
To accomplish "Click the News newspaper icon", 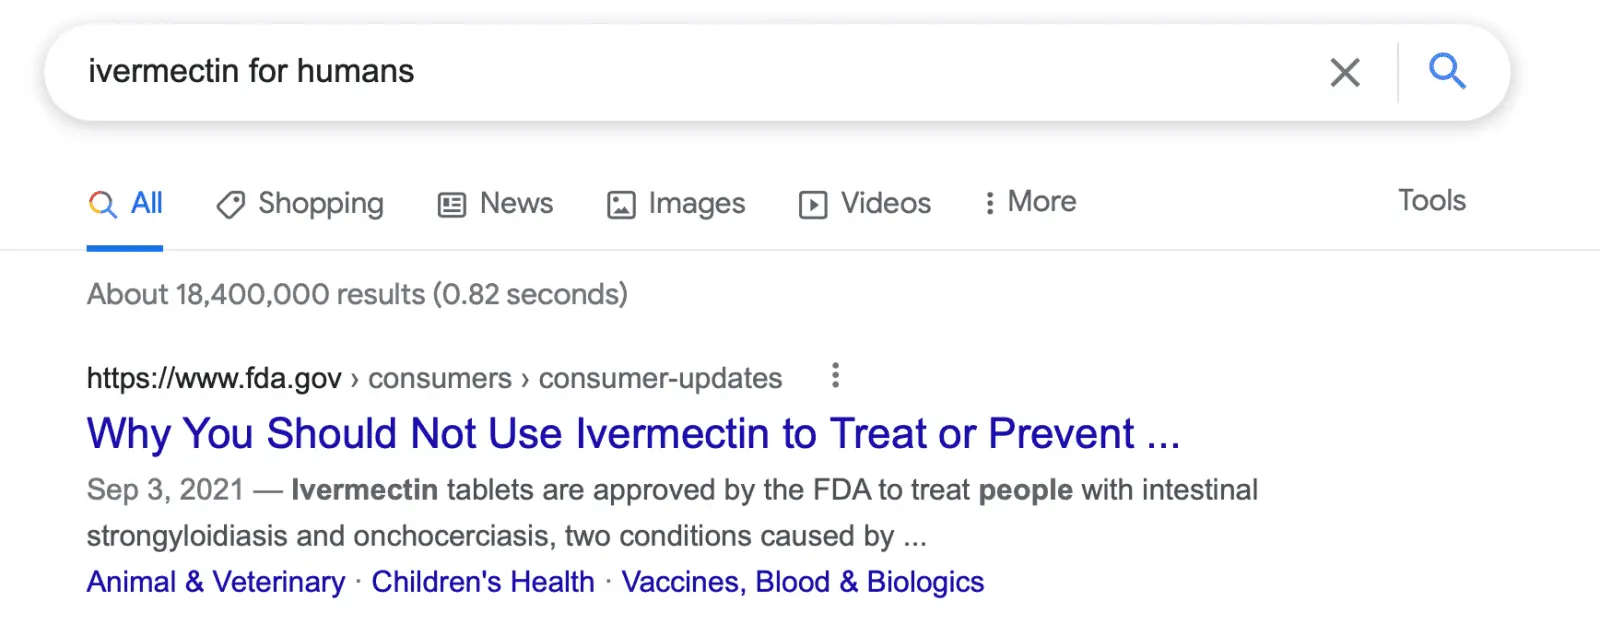I will pyautogui.click(x=452, y=205).
